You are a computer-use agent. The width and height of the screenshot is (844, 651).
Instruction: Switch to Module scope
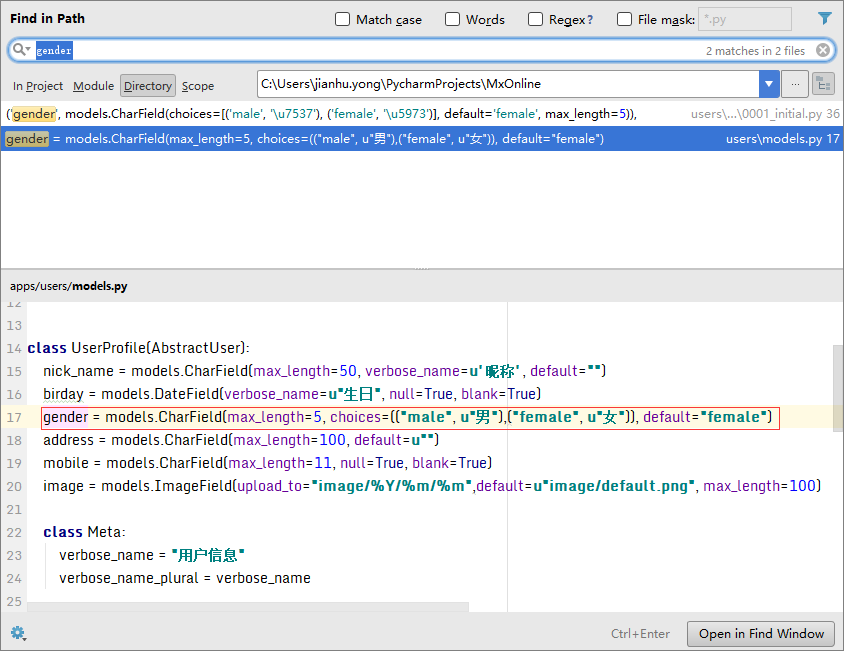(93, 86)
